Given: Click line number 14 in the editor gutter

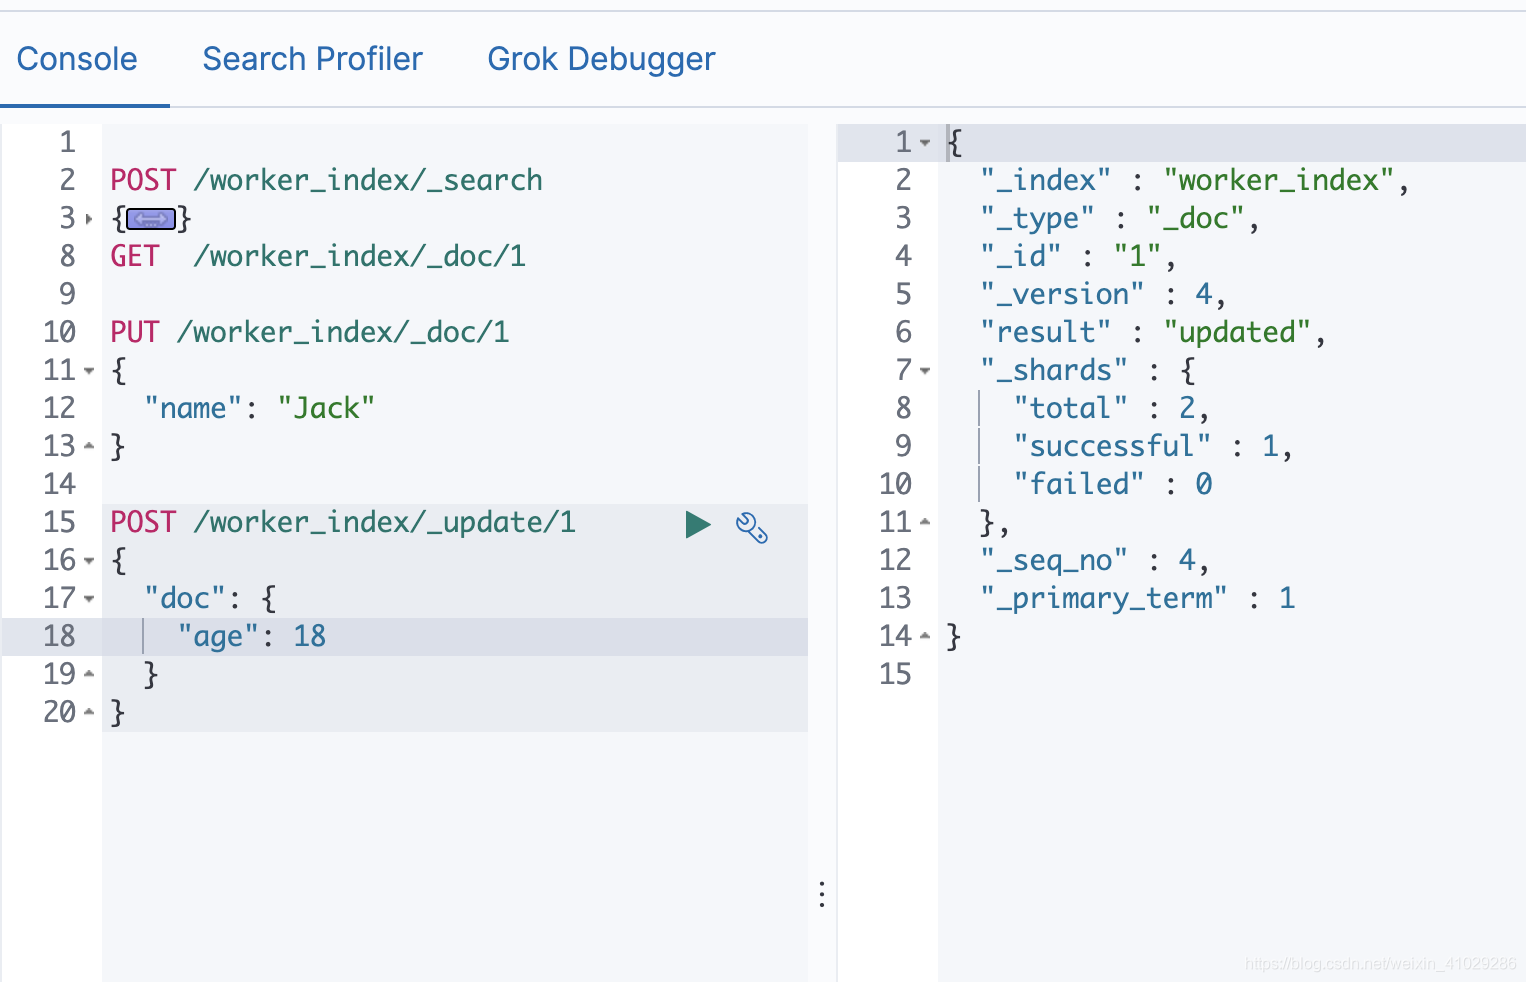Looking at the screenshot, I should coord(60,484).
